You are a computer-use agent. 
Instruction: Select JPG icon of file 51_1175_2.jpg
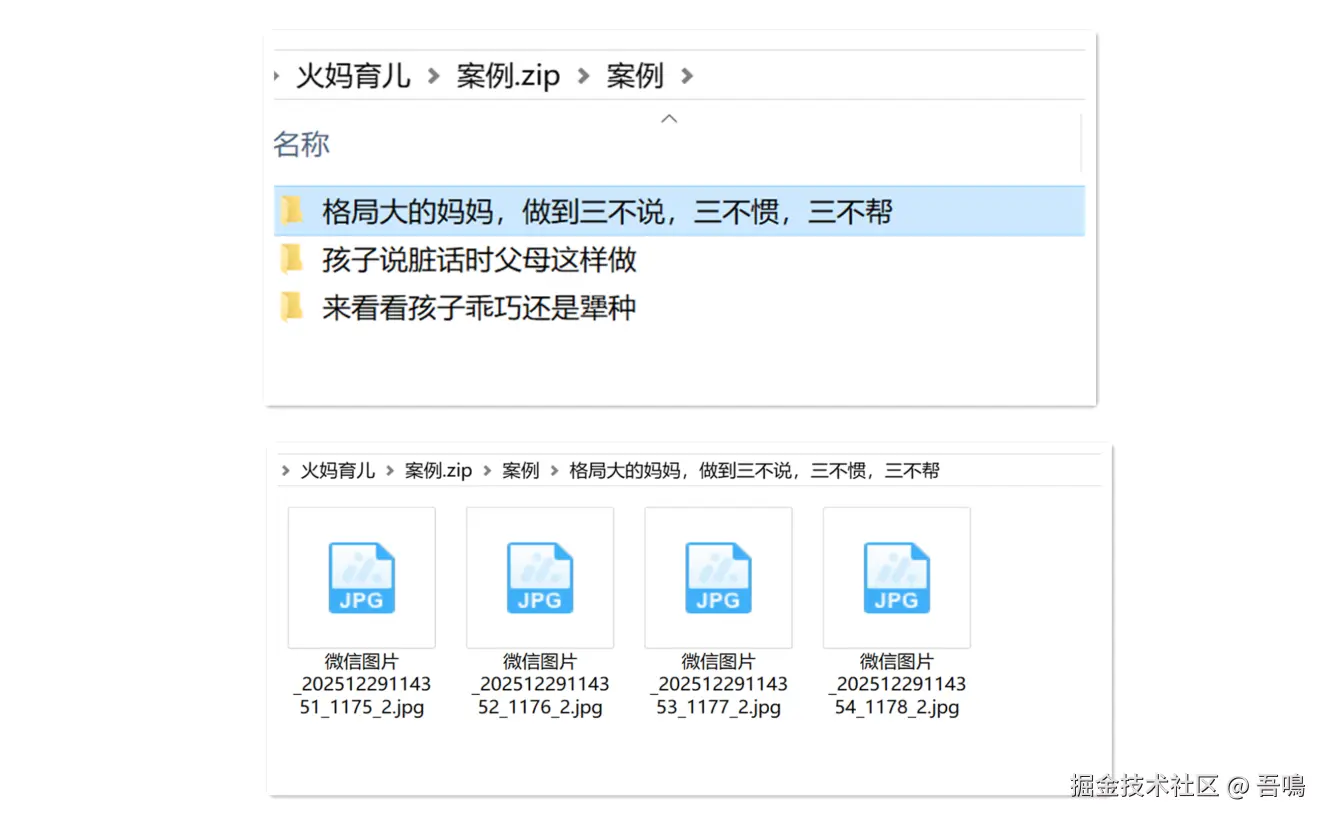362,578
